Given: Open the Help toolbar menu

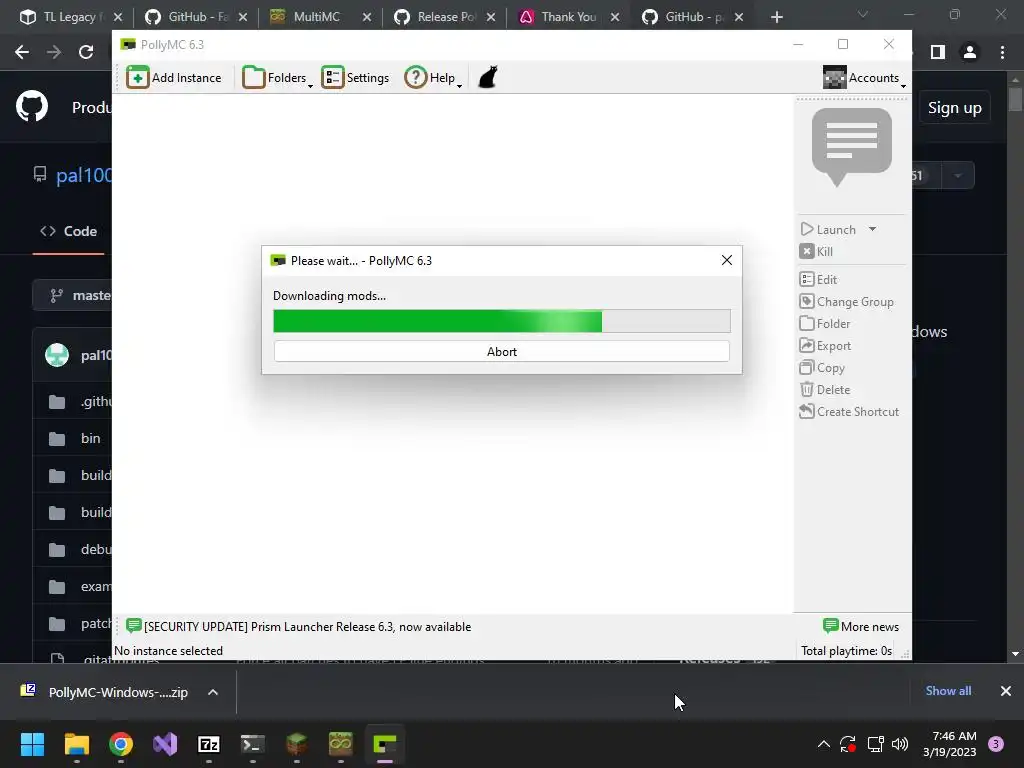Looking at the screenshot, I should coord(432,78).
